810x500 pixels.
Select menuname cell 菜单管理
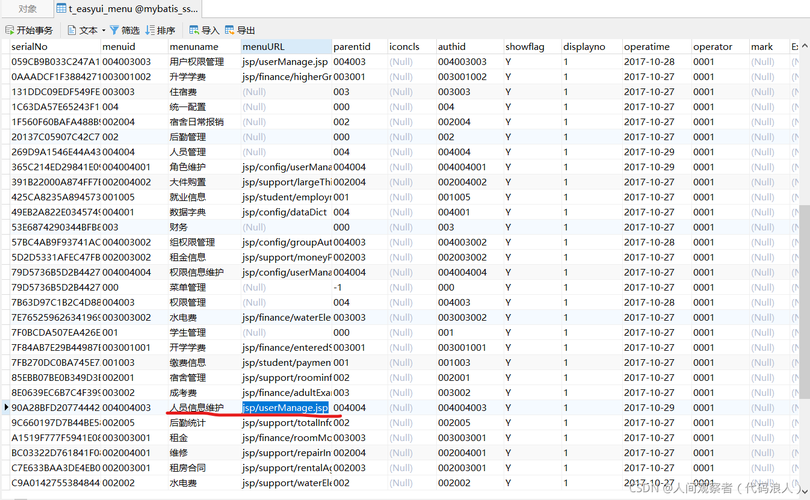(x=205, y=287)
